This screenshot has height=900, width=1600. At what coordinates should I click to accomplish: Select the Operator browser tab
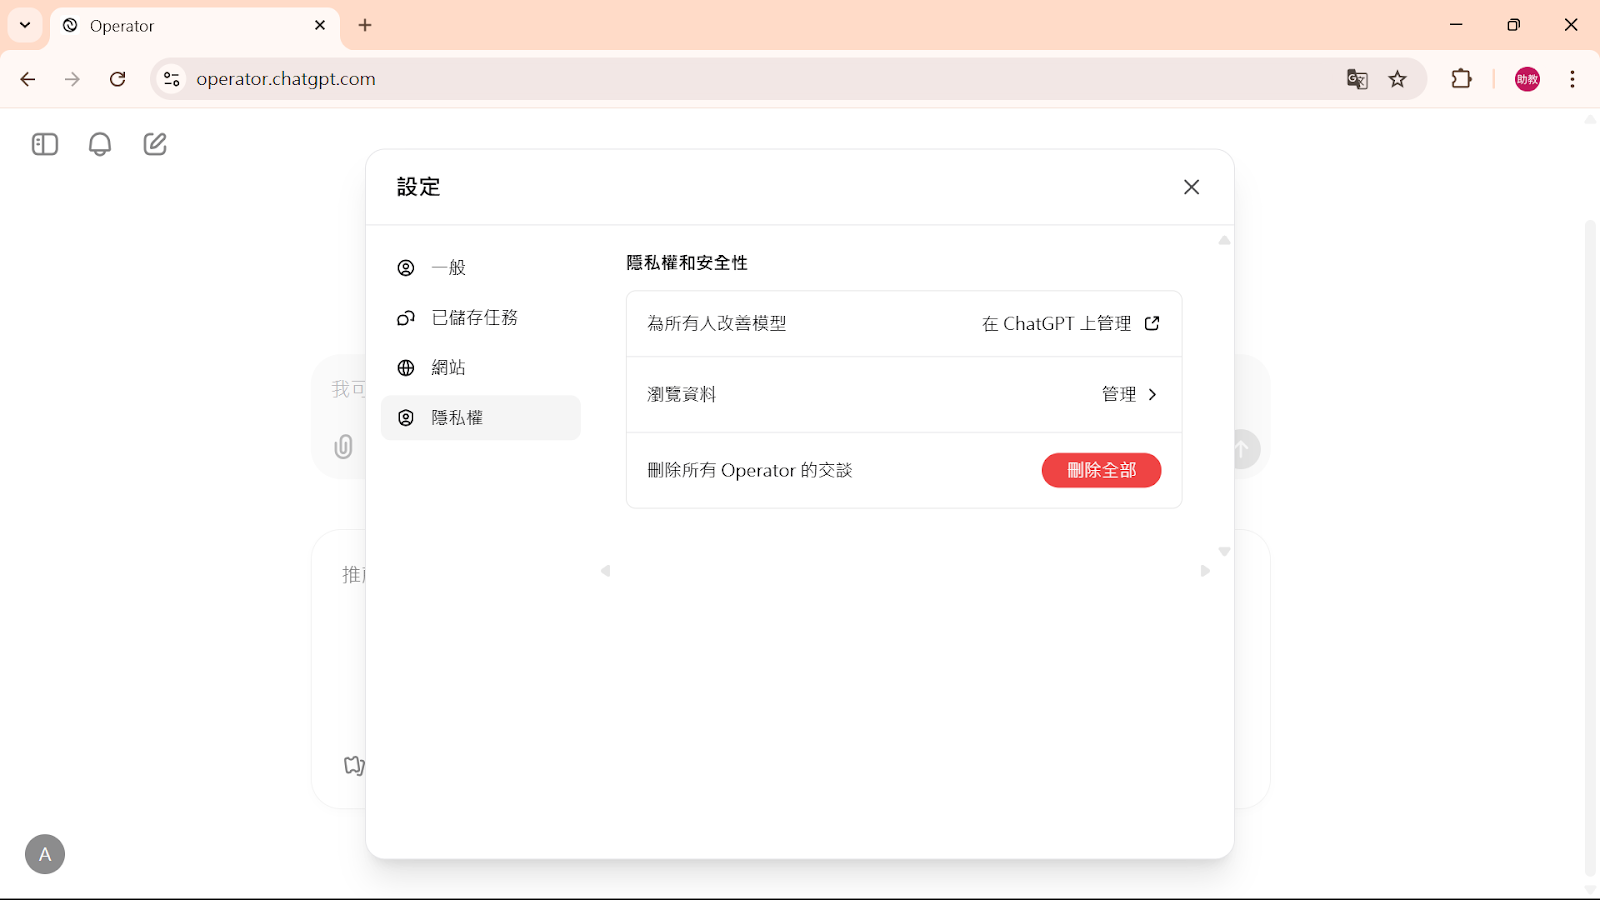[x=195, y=26]
